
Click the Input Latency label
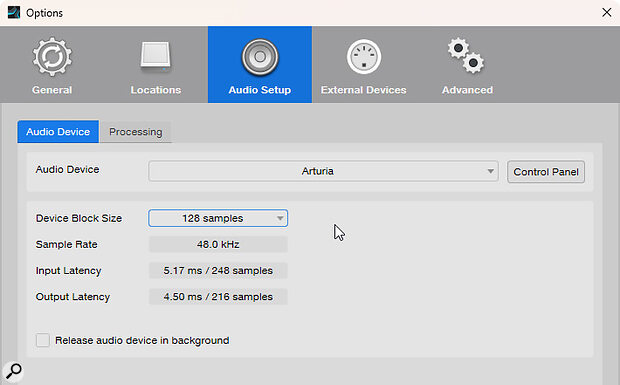[68, 271]
